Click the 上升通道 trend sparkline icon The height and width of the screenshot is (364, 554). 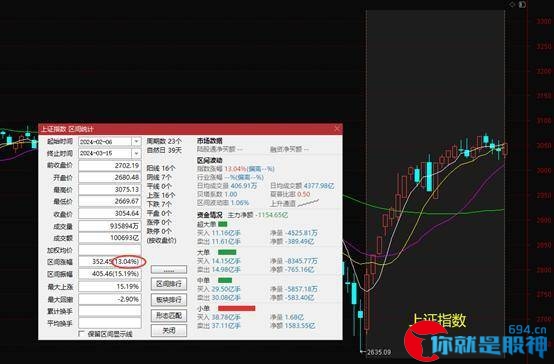coord(308,203)
